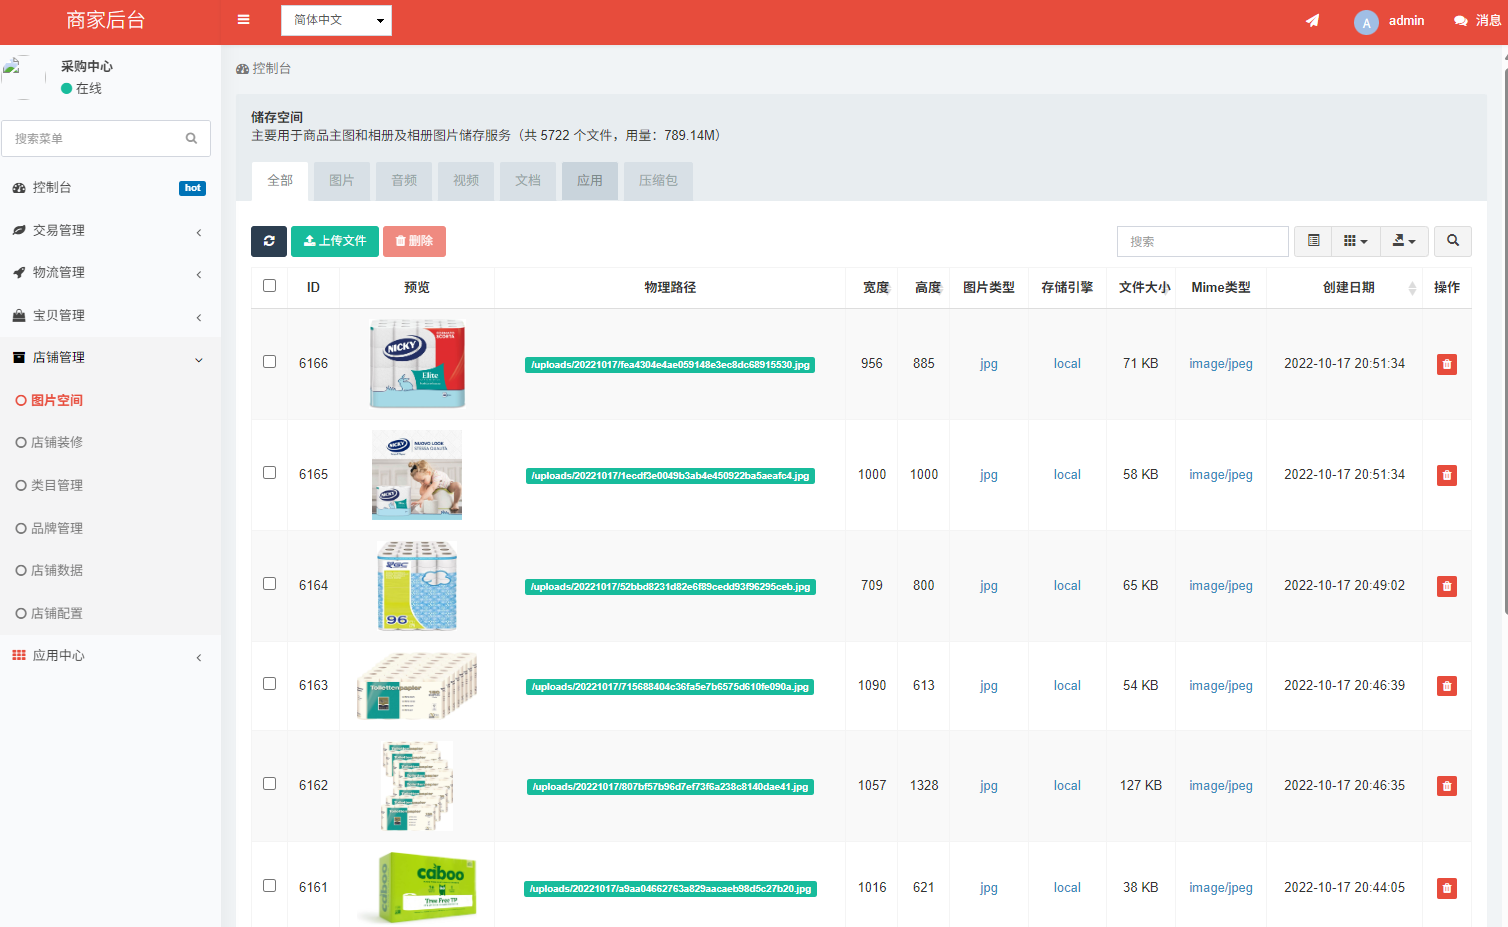The height and width of the screenshot is (927, 1508).
Task: Select the 压缩包 tab
Action: [658, 181]
